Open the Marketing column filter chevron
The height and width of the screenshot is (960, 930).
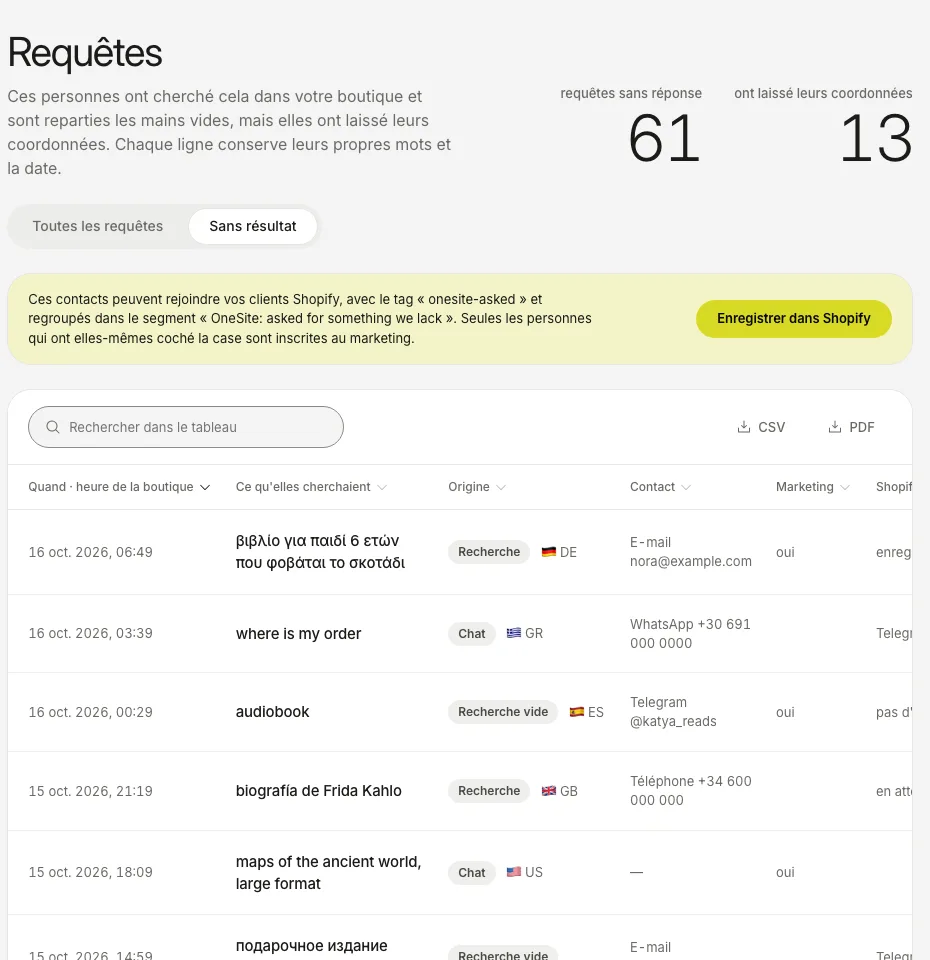click(x=845, y=487)
